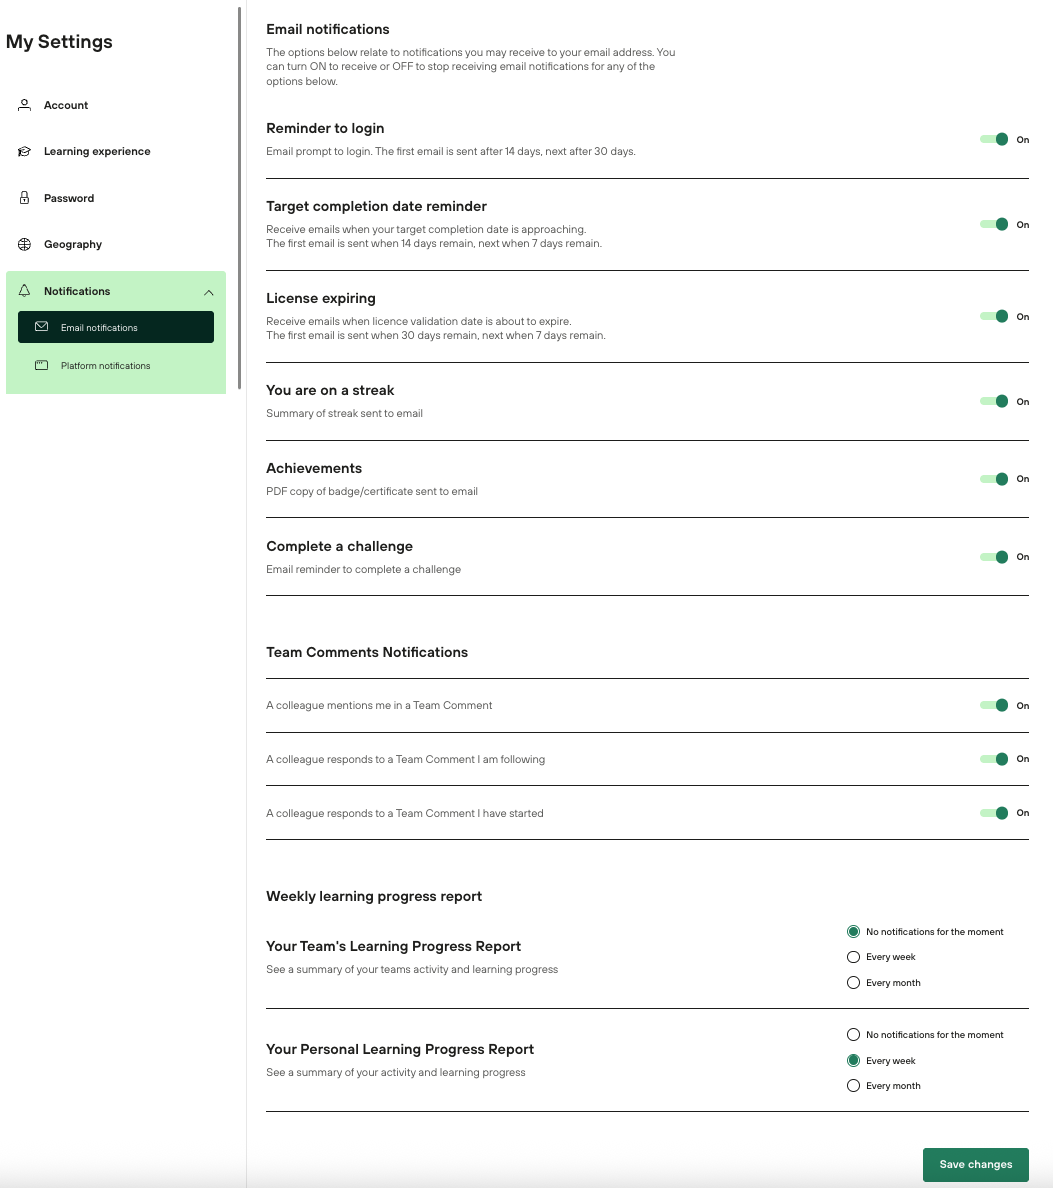Click the Email notifications envelope icon
This screenshot has width=1053, height=1188.
point(41,327)
